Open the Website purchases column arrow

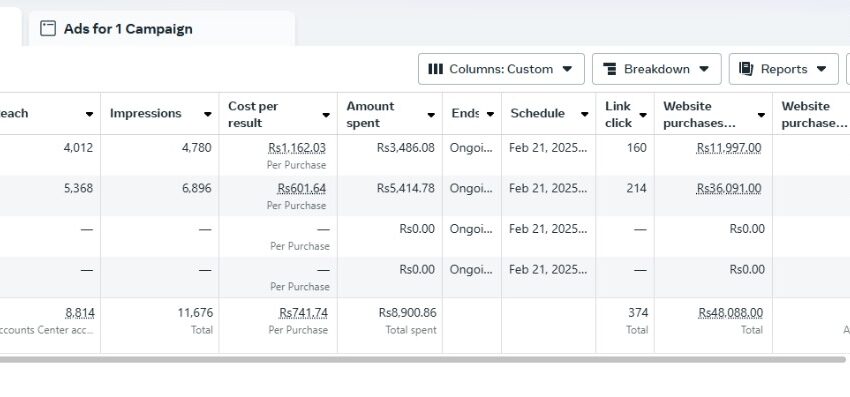point(761,115)
